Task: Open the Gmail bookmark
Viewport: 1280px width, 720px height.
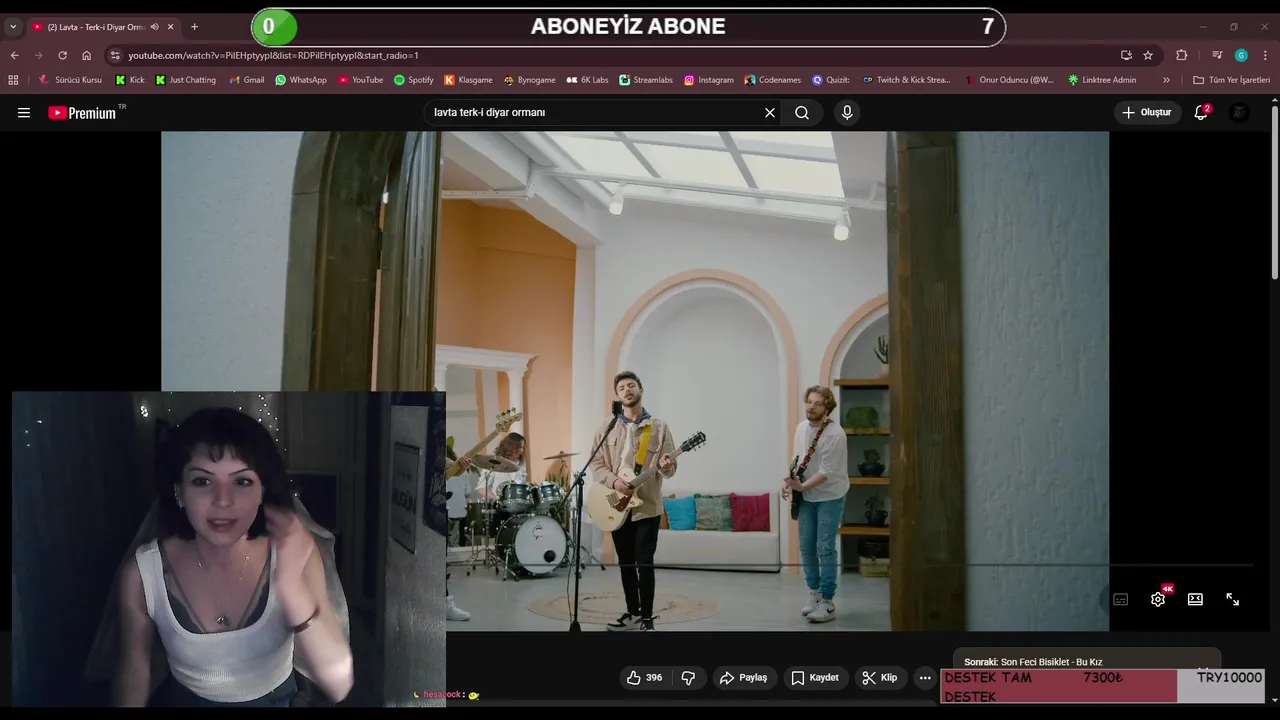Action: coord(246,80)
